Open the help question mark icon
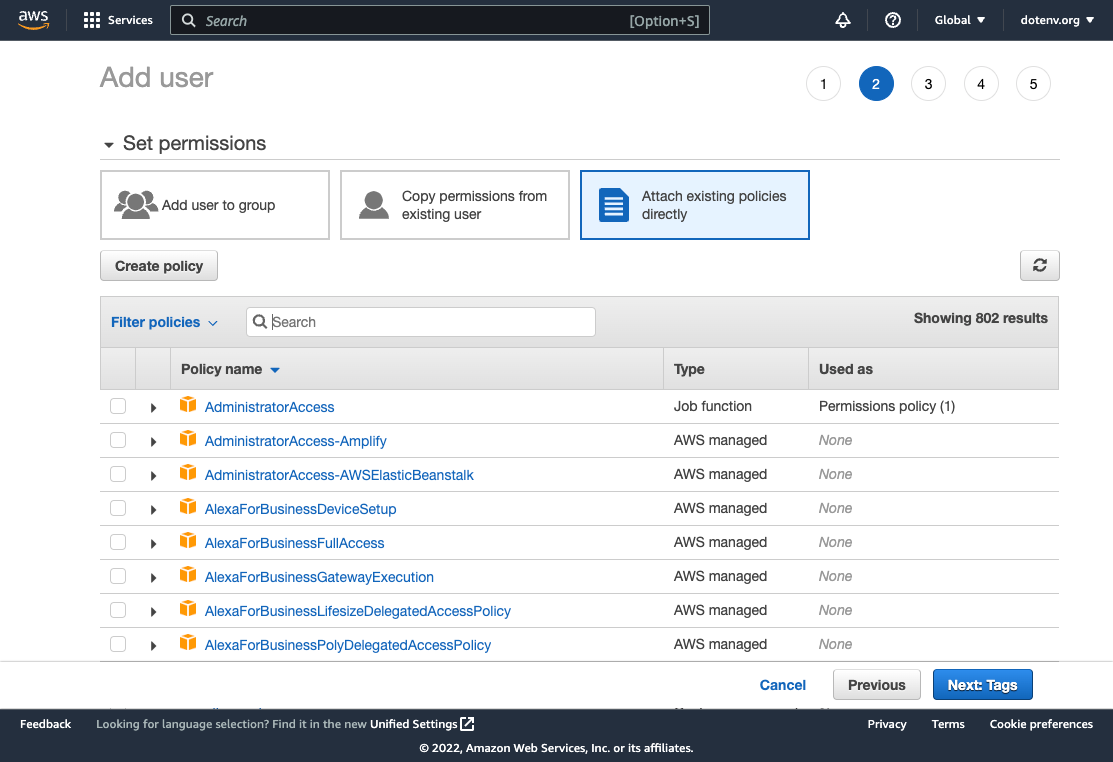Viewport: 1113px width, 762px height. [893, 20]
